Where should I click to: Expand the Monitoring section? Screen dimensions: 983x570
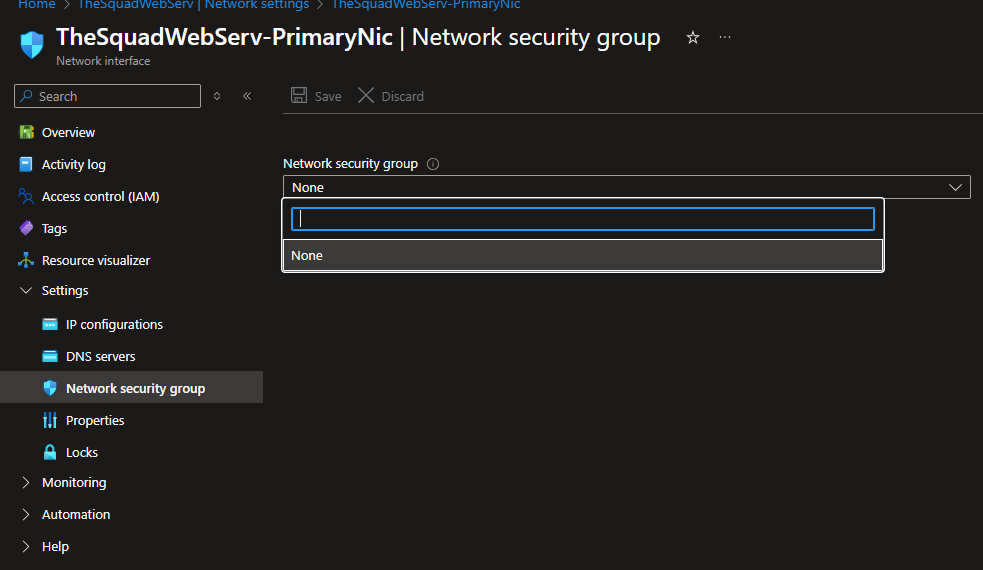(x=26, y=482)
